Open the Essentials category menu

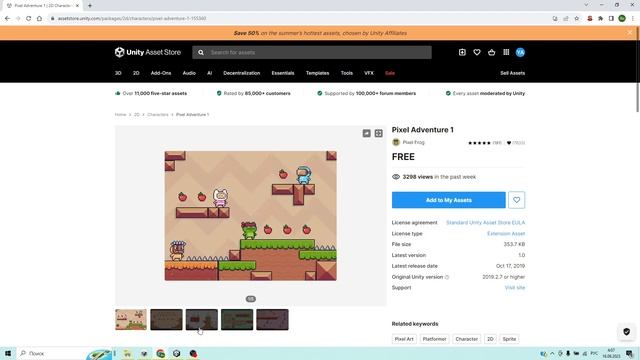tap(283, 73)
